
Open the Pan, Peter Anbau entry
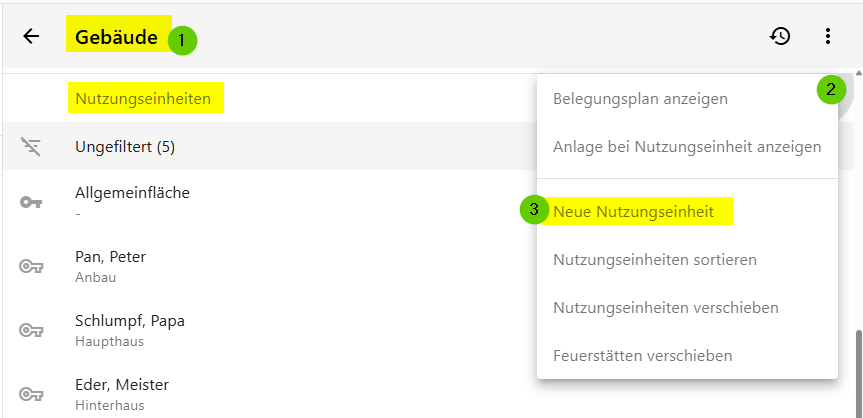tap(270, 267)
